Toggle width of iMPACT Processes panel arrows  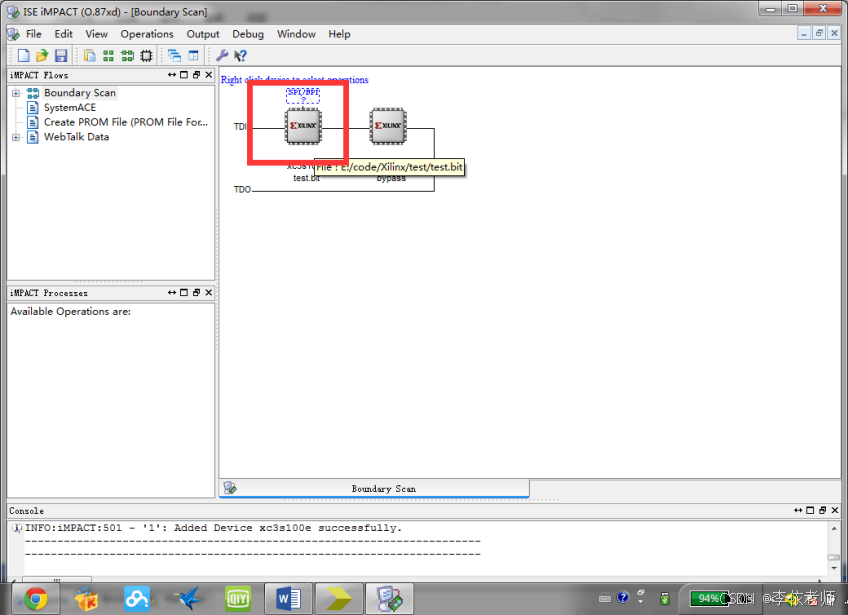(x=172, y=292)
